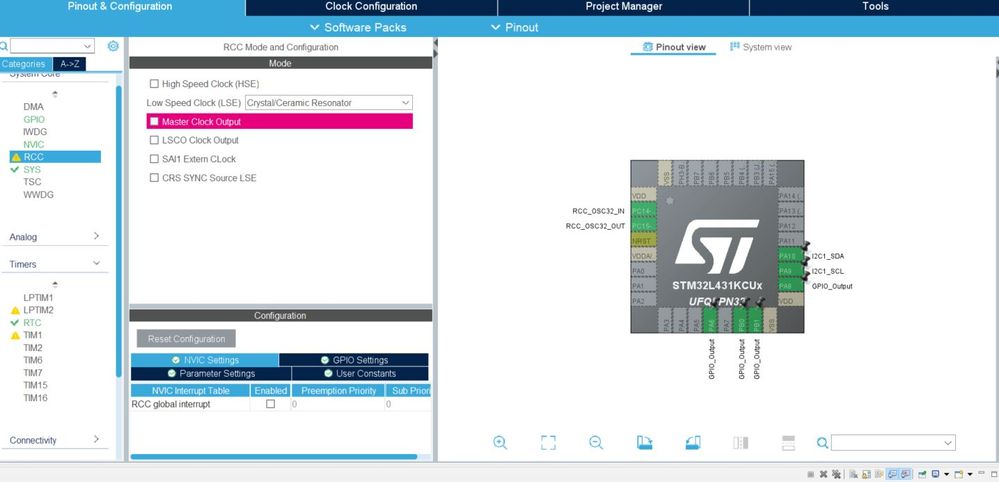Open the GPIO Settings tab
Image resolution: width=999 pixels, height=482 pixels.
point(354,360)
